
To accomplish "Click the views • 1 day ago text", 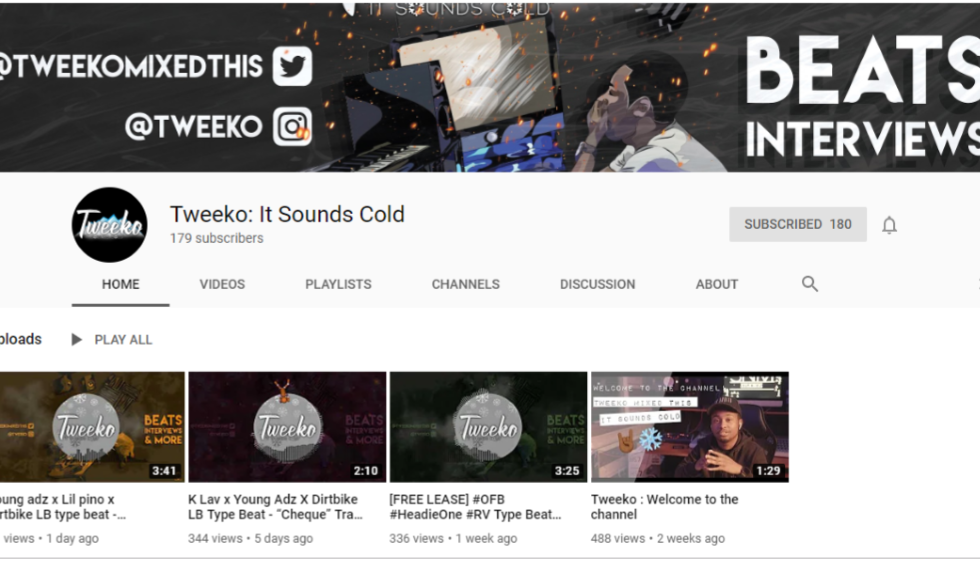I will [50, 538].
